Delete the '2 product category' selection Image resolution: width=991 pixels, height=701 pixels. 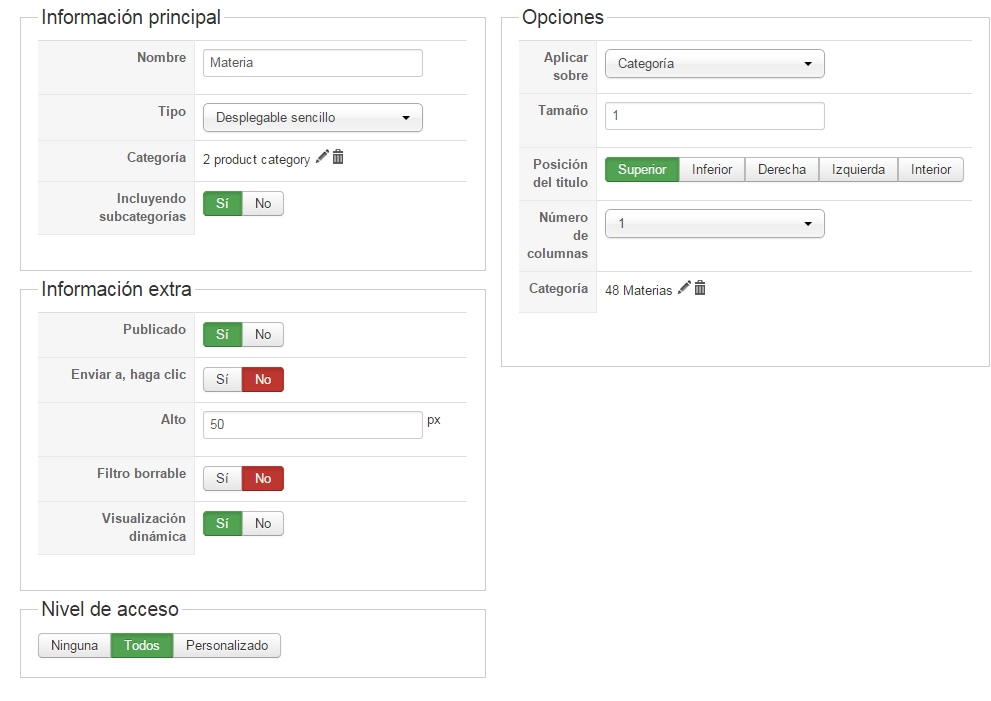[x=338, y=157]
